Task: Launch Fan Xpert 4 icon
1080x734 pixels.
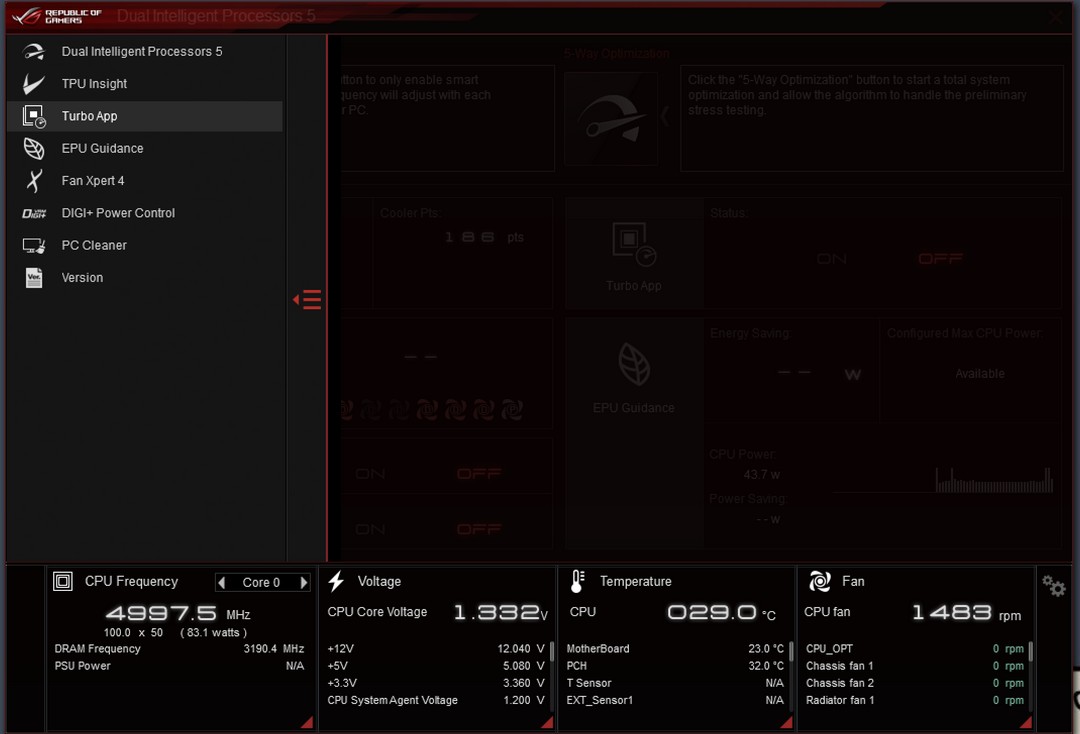Action: click(34, 181)
